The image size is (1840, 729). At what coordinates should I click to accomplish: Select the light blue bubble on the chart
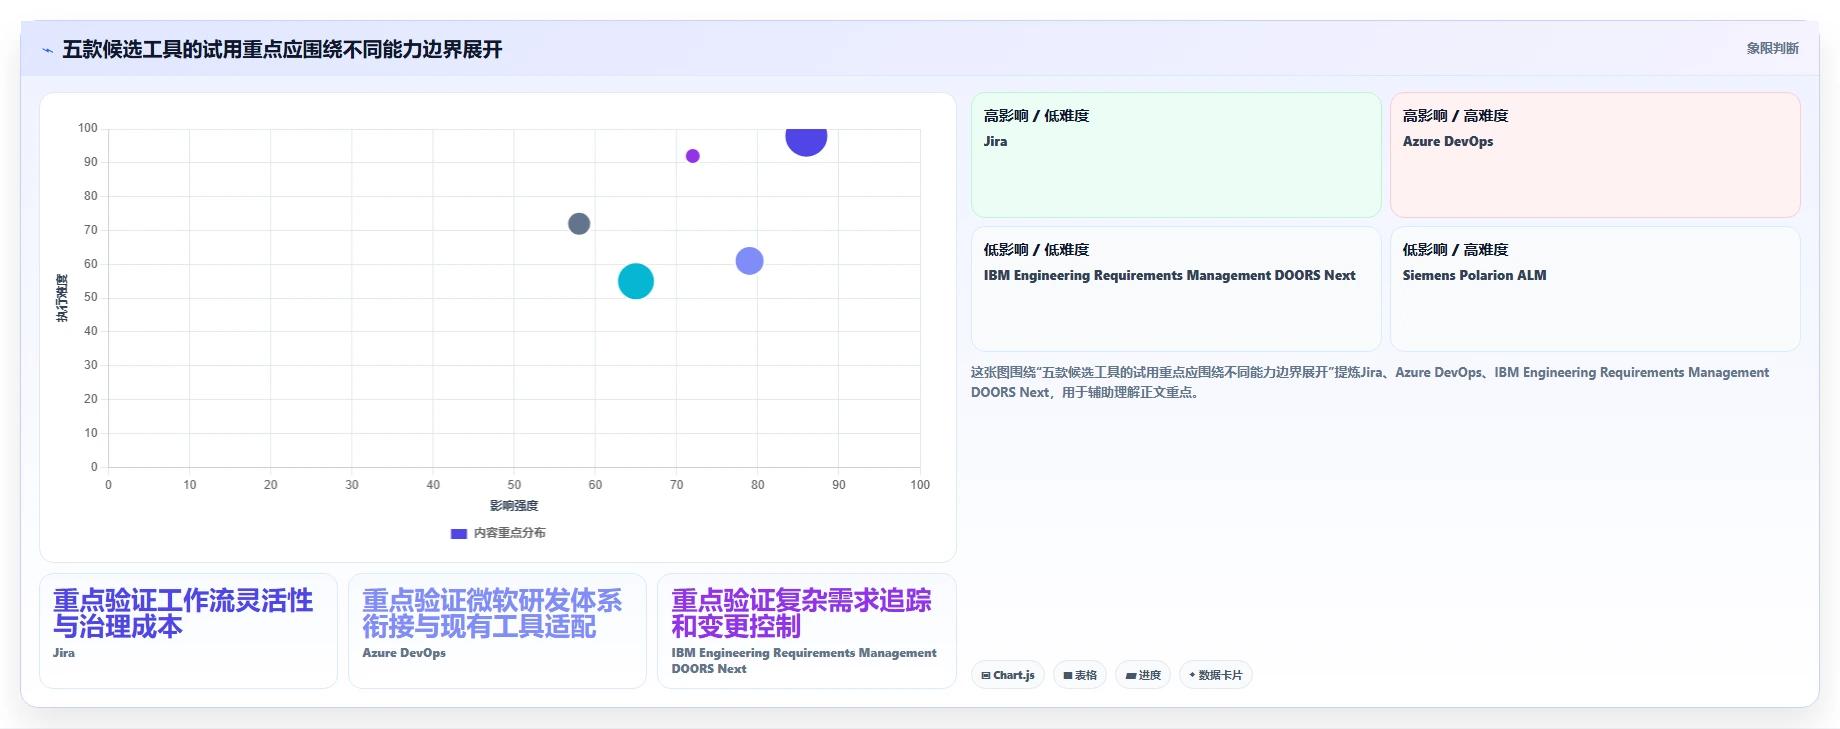coord(749,261)
